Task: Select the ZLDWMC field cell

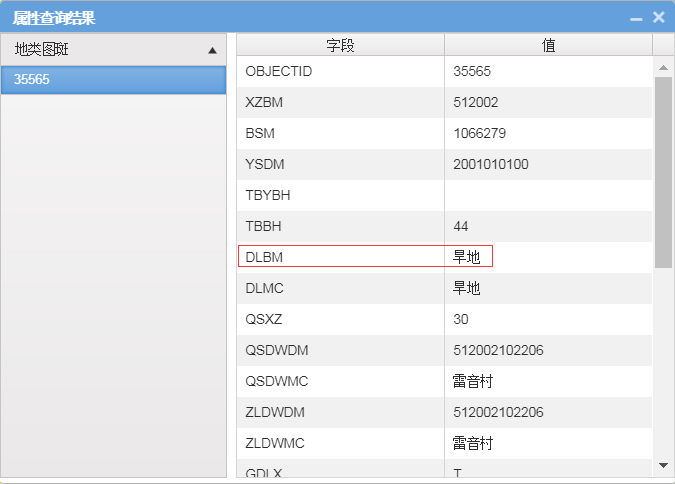Action: (340, 444)
